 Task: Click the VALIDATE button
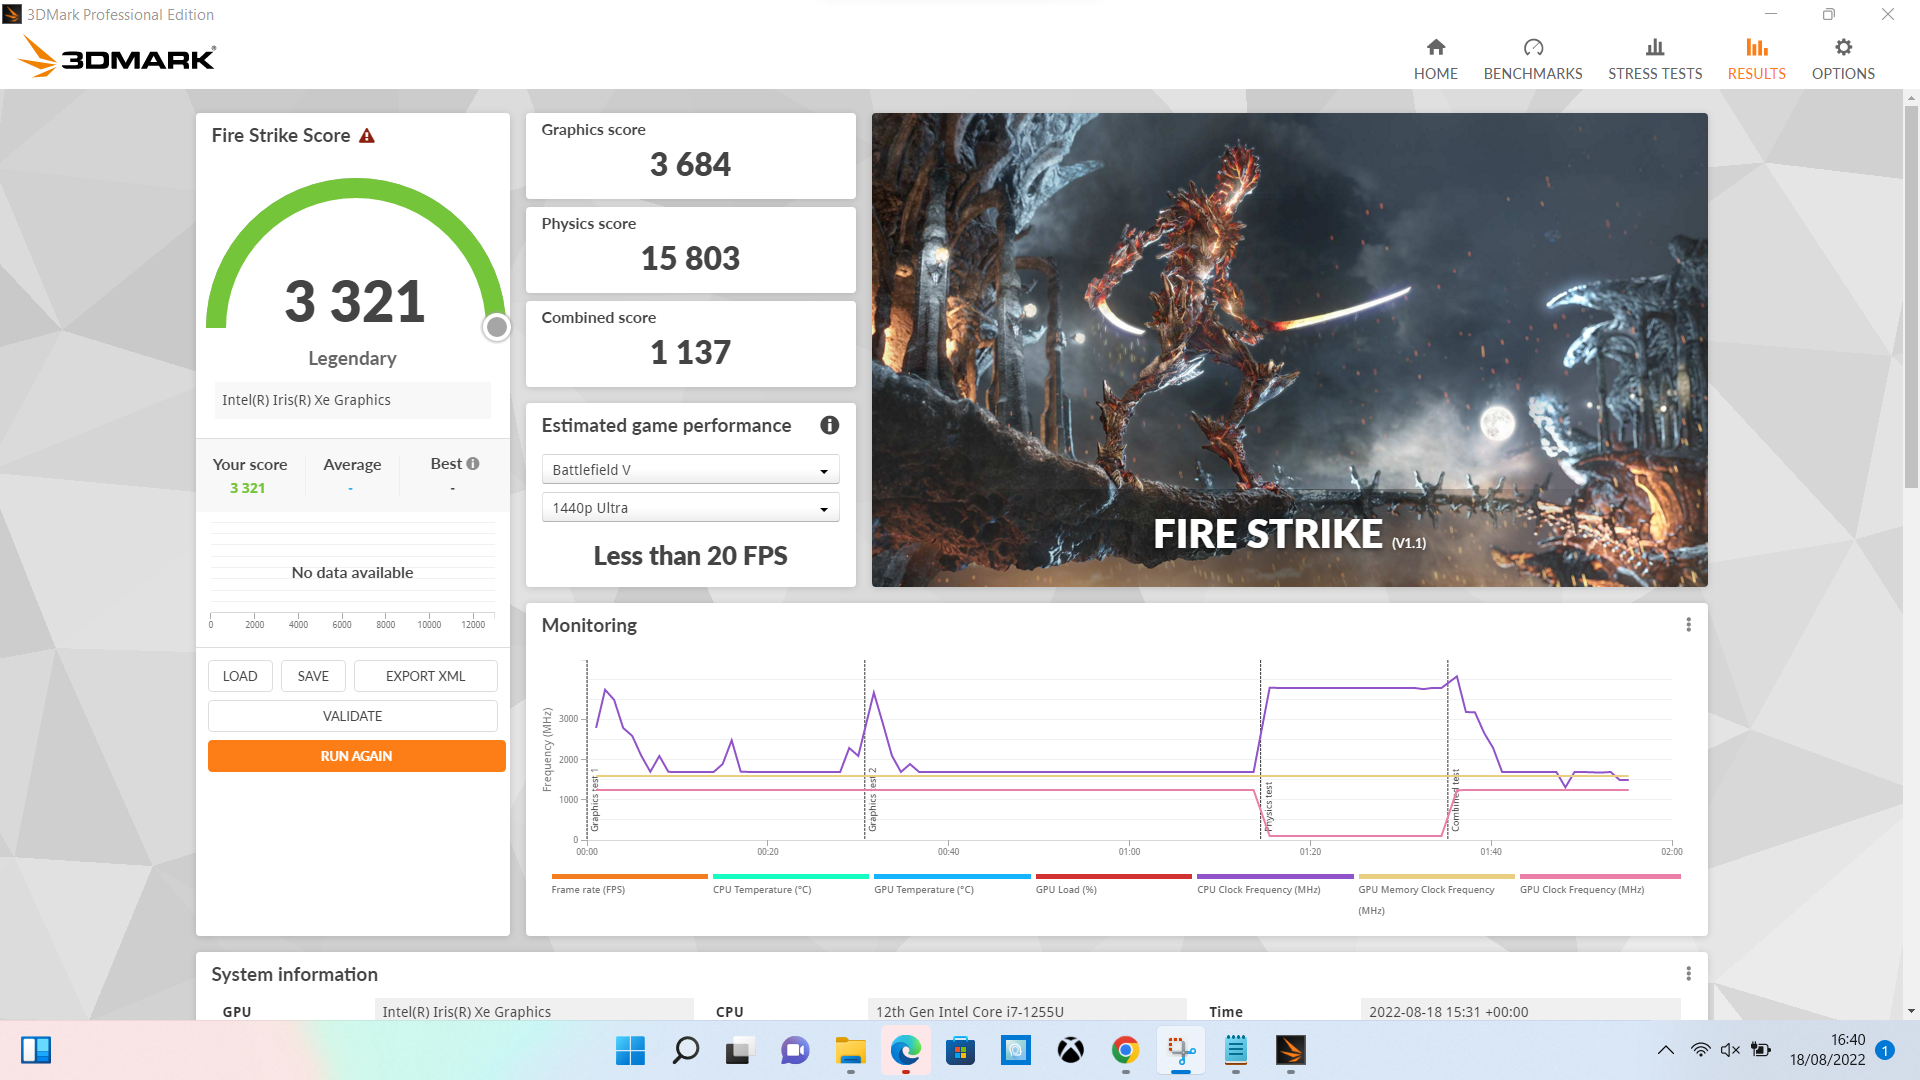(352, 716)
